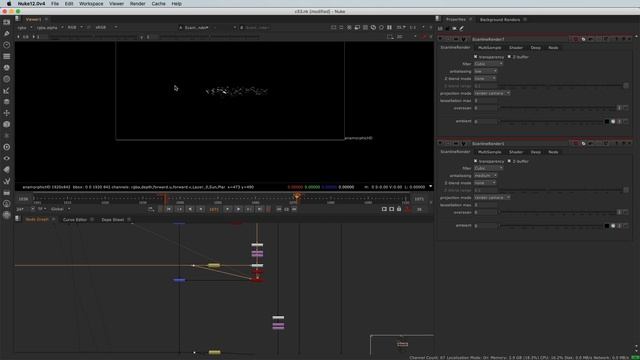
Task: Click the timeline start frame field 1036
Action: pos(23,199)
